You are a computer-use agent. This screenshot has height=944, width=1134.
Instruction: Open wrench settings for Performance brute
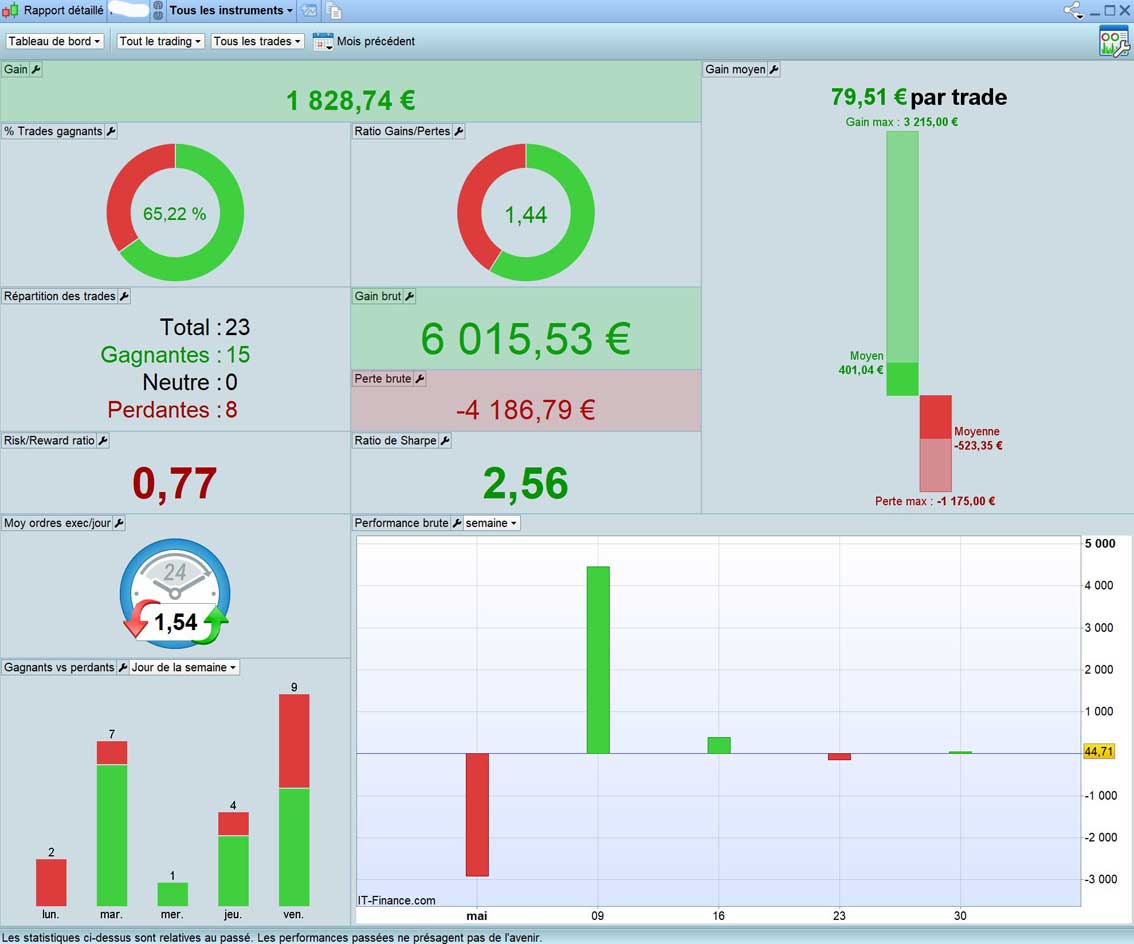(x=456, y=523)
